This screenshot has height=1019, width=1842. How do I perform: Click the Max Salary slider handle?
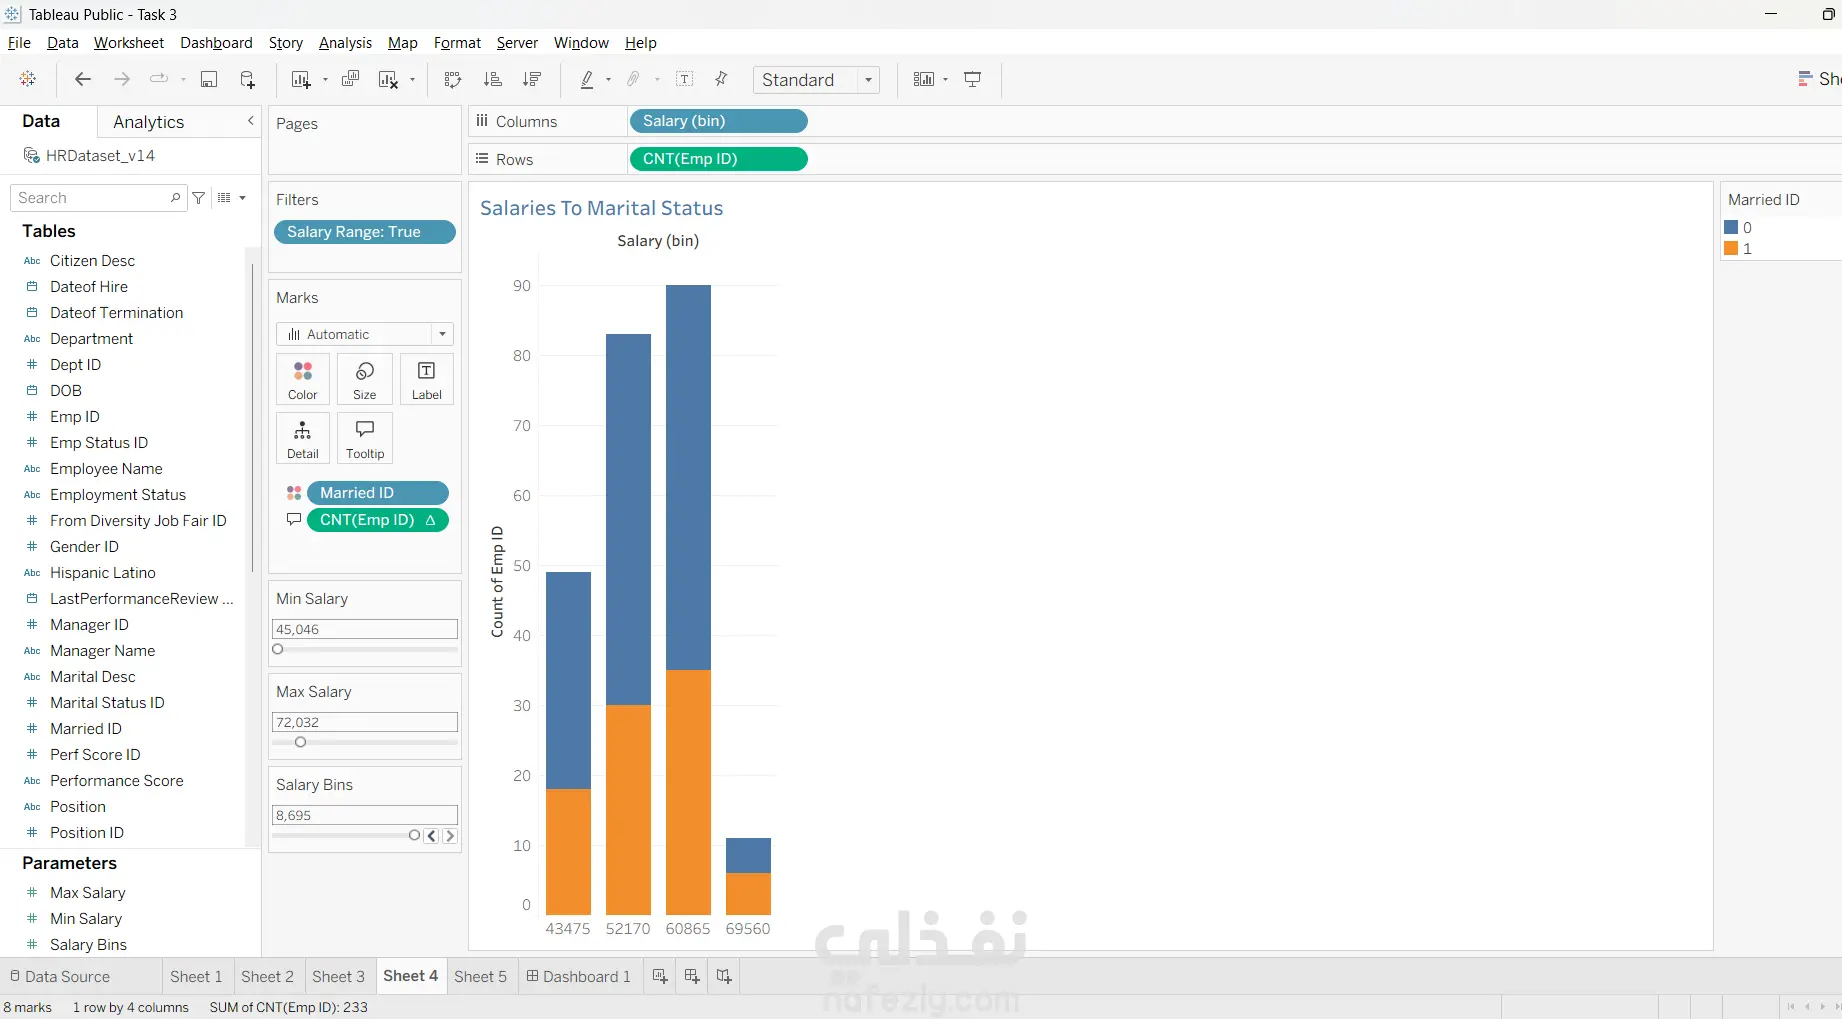tap(300, 742)
